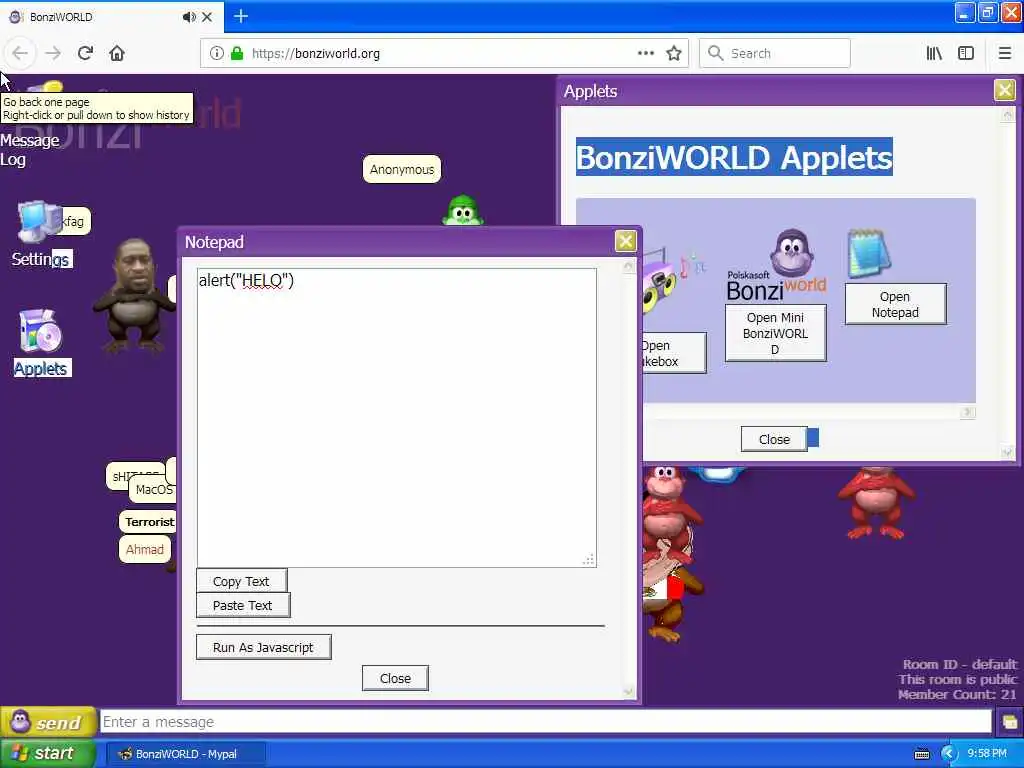Close the Notepad window with X
The width and height of the screenshot is (1024, 768).
tap(625, 241)
